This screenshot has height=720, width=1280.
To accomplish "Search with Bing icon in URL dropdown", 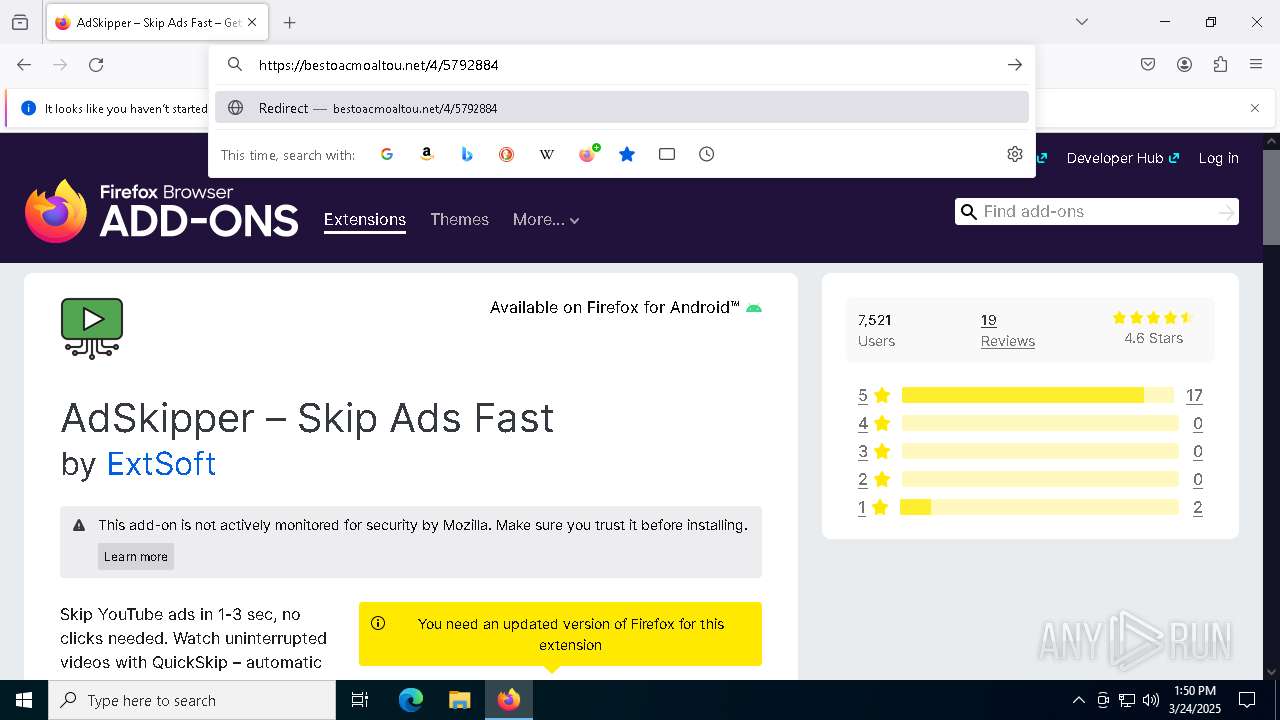I will click(467, 154).
